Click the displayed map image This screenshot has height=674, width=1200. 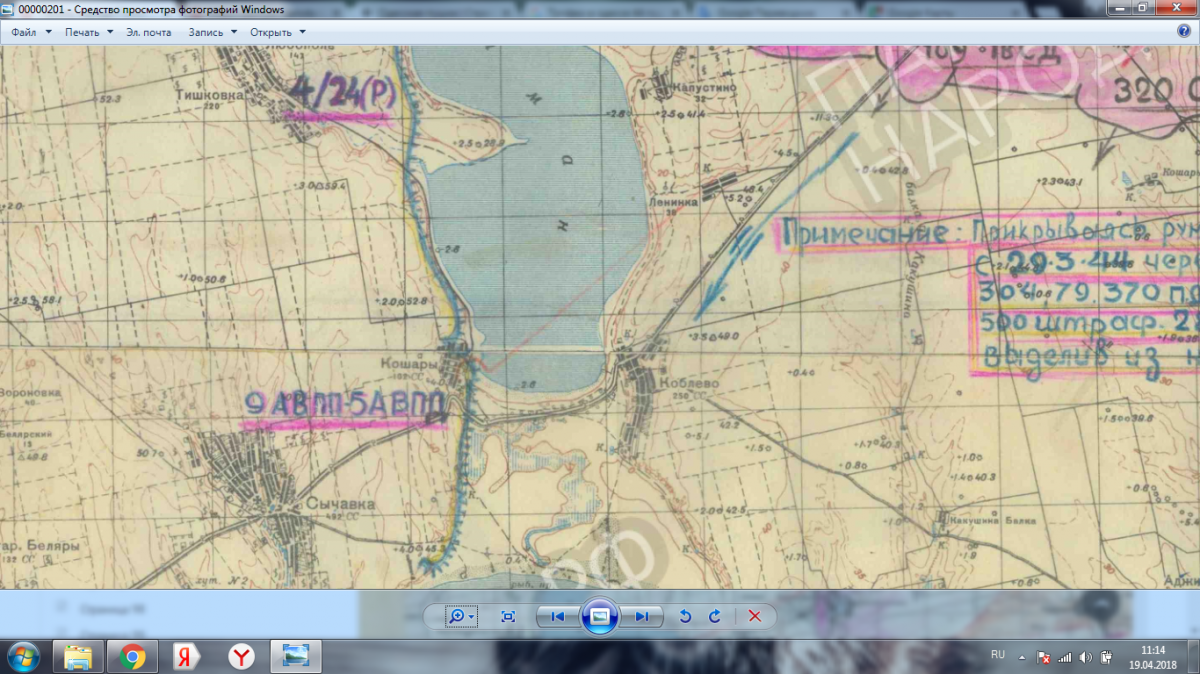coord(600,316)
